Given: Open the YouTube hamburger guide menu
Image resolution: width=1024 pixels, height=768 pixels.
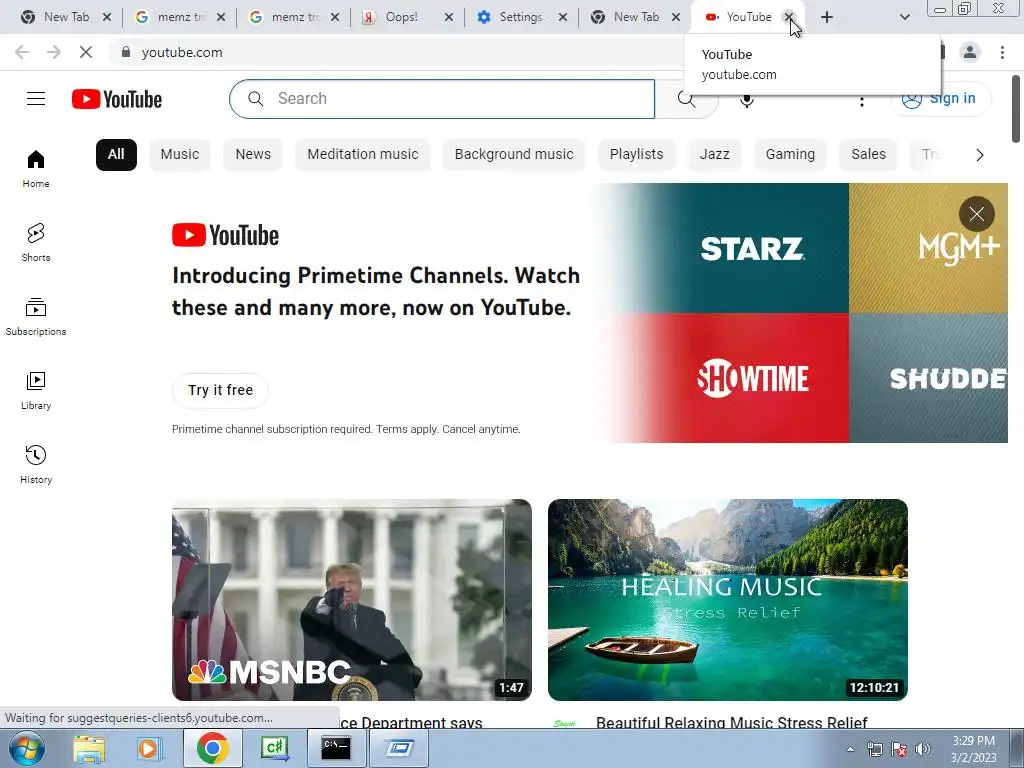Looking at the screenshot, I should 36,99.
